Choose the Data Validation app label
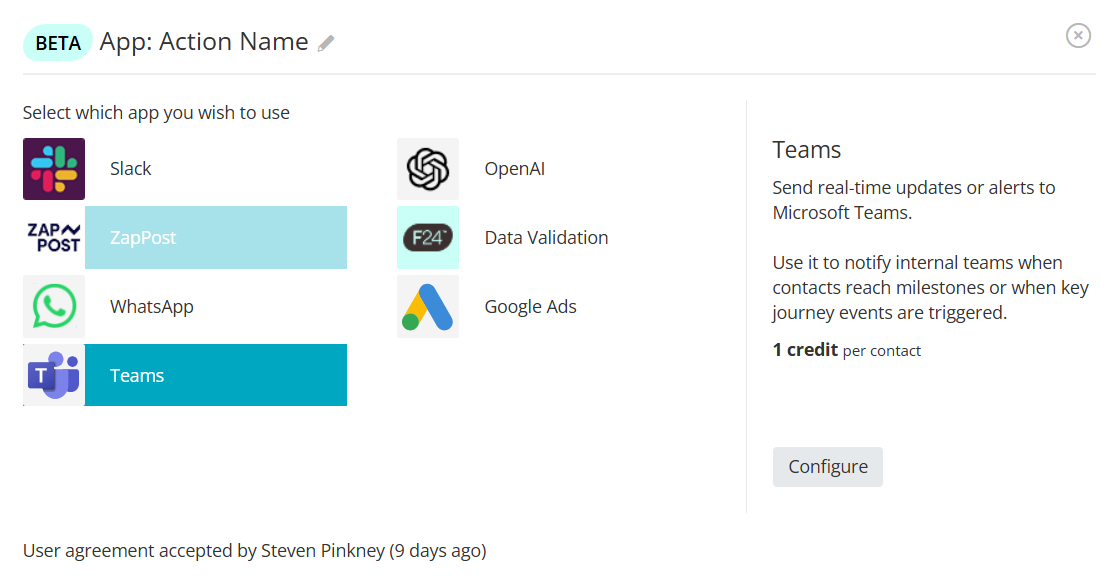Image resolution: width=1117 pixels, height=587 pixels. [x=546, y=238]
